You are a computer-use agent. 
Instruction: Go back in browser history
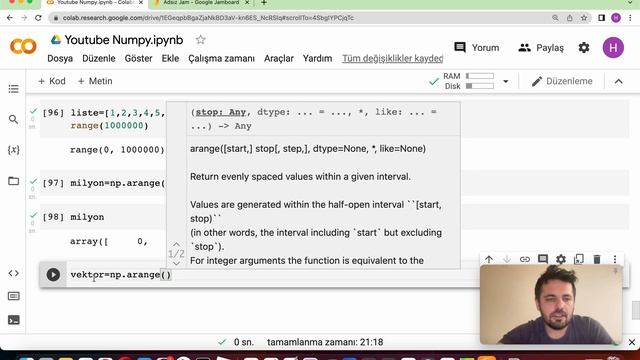pos(10,18)
